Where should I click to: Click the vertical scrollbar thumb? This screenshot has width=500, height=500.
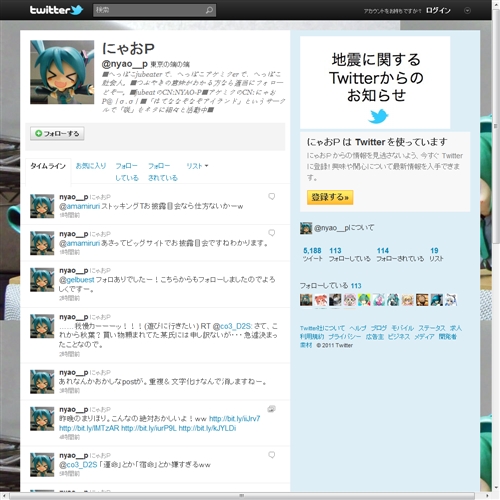496,128
